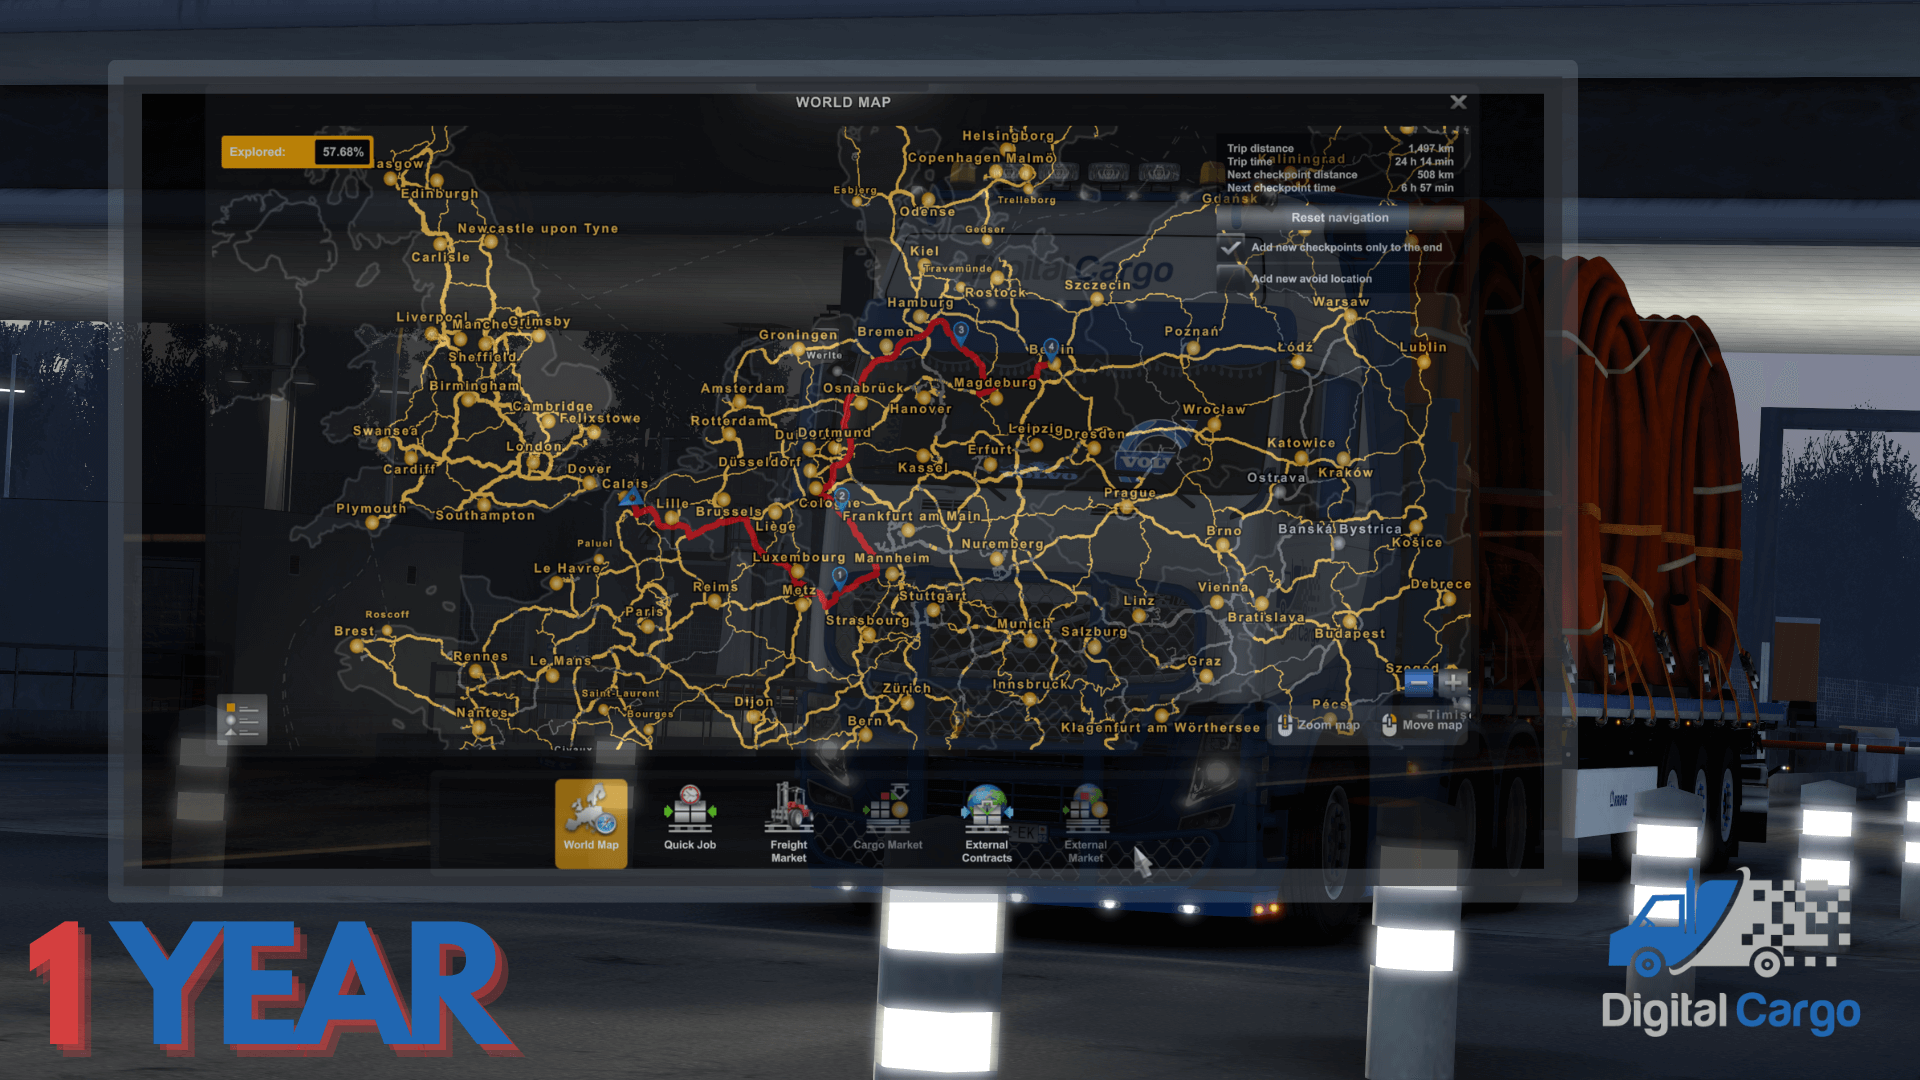Viewport: 1920px width, 1080px height.
Task: Click Next checkpoint time 6 h 57 min
Action: [x=1427, y=187]
